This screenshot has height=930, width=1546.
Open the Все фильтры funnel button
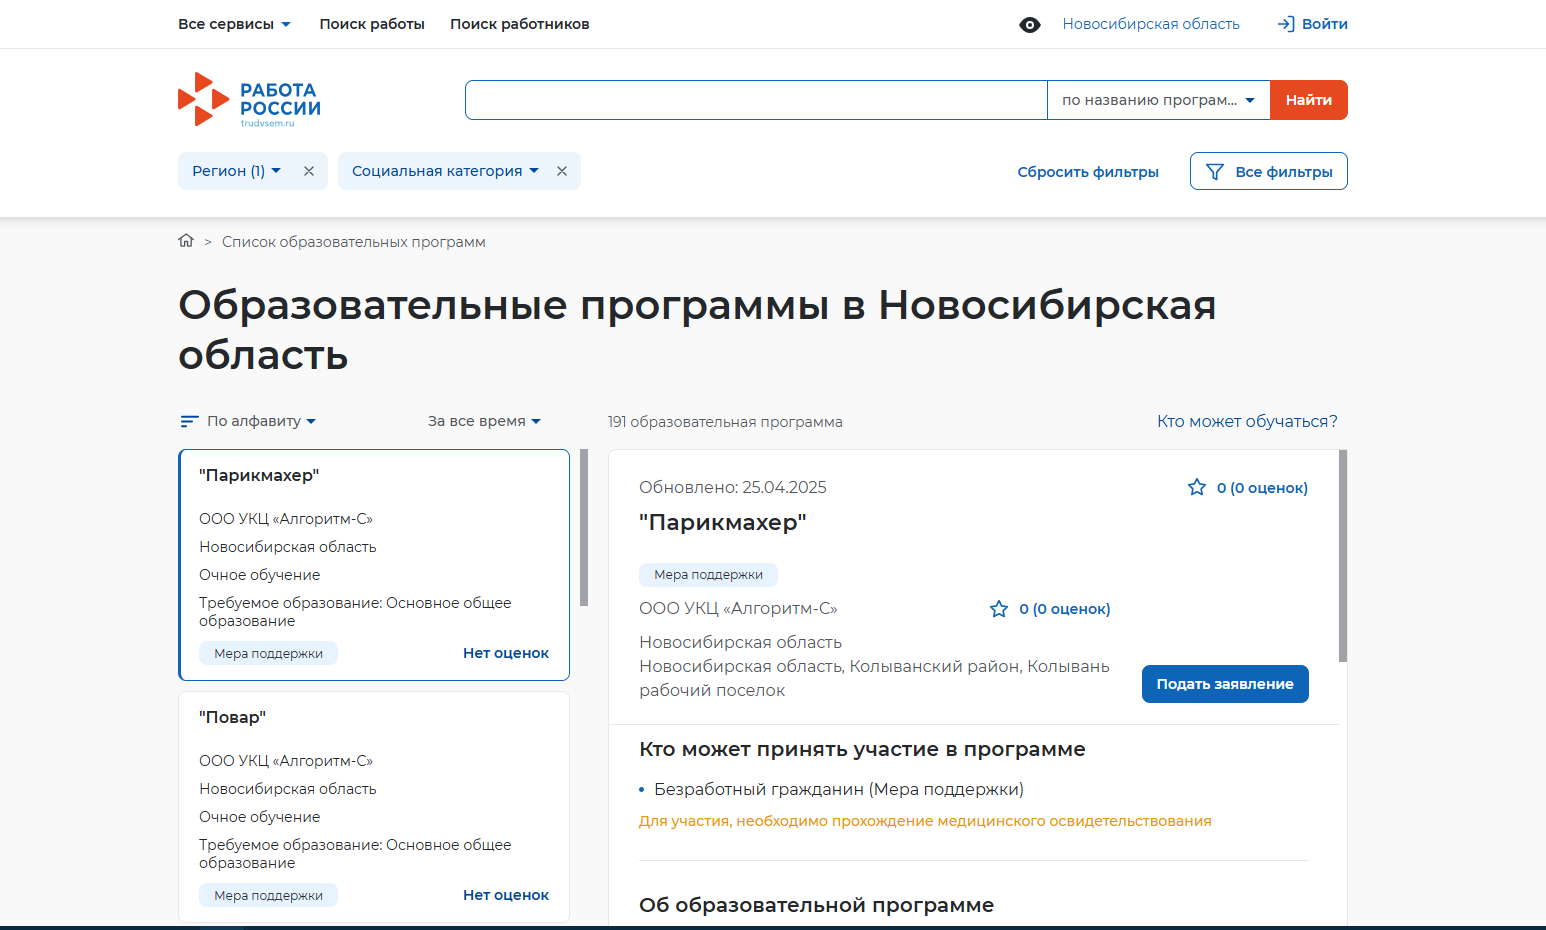(x=1268, y=171)
